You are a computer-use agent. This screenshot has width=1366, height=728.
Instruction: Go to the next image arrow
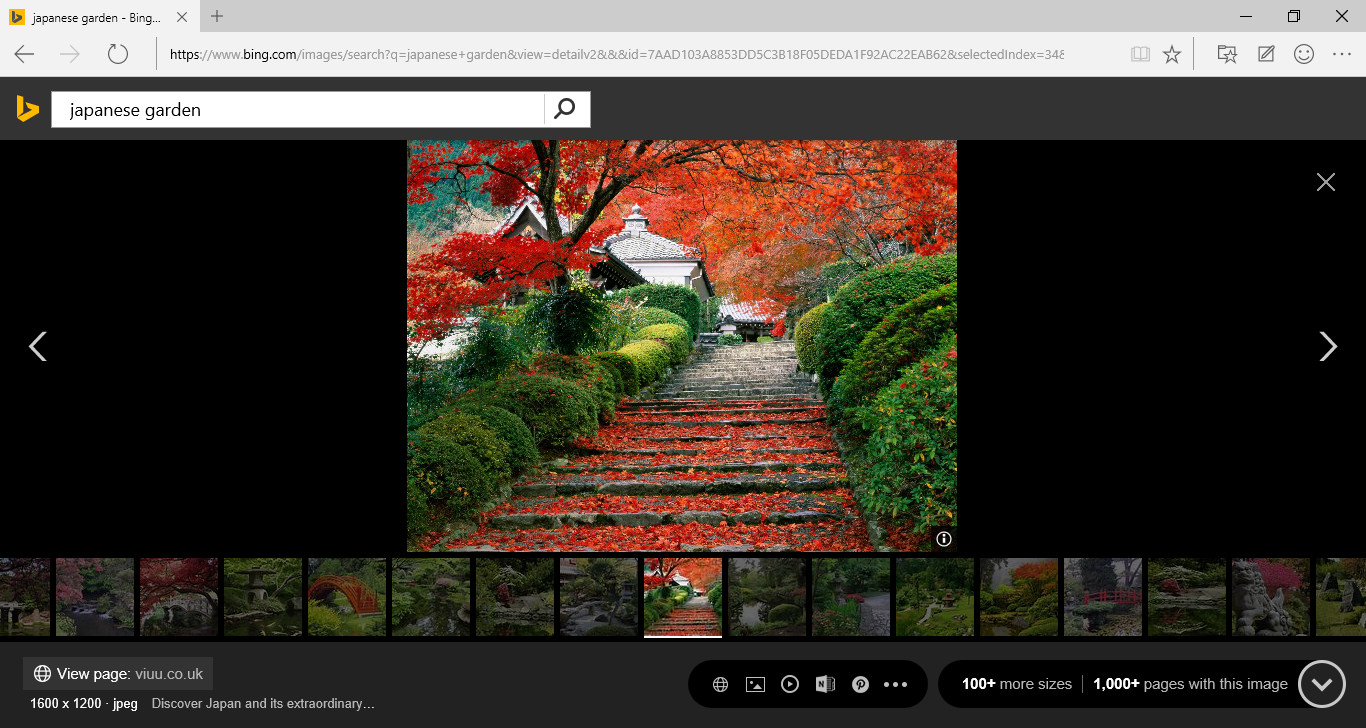1327,346
